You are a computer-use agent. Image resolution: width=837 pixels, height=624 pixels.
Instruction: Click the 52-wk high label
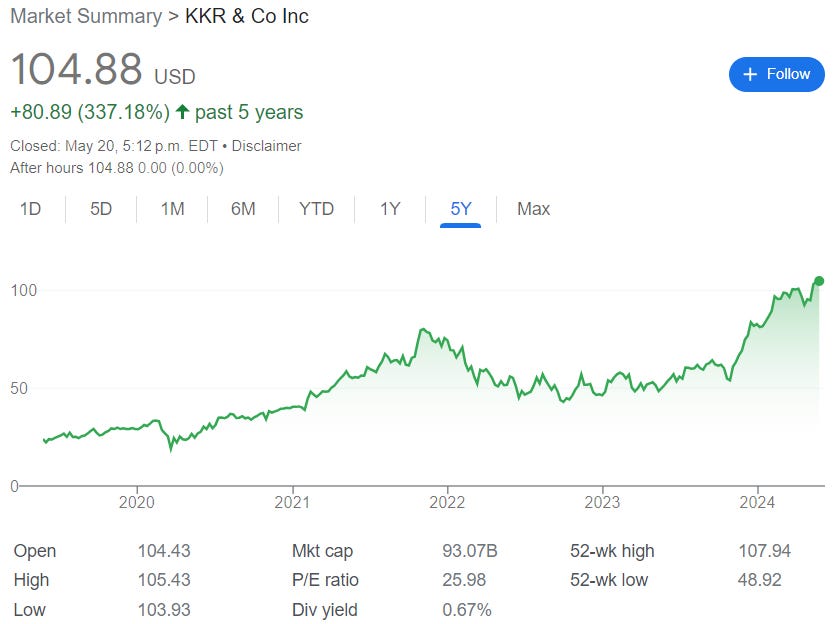tap(612, 551)
